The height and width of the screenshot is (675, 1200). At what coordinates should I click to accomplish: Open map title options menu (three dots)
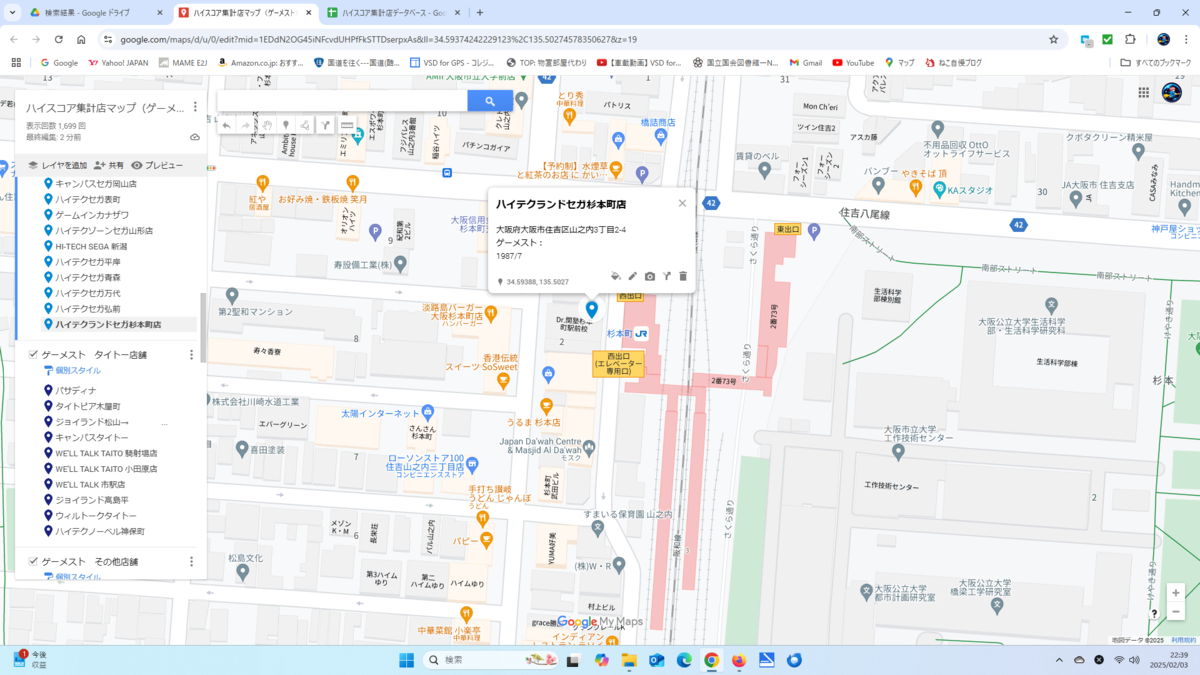coord(195,107)
